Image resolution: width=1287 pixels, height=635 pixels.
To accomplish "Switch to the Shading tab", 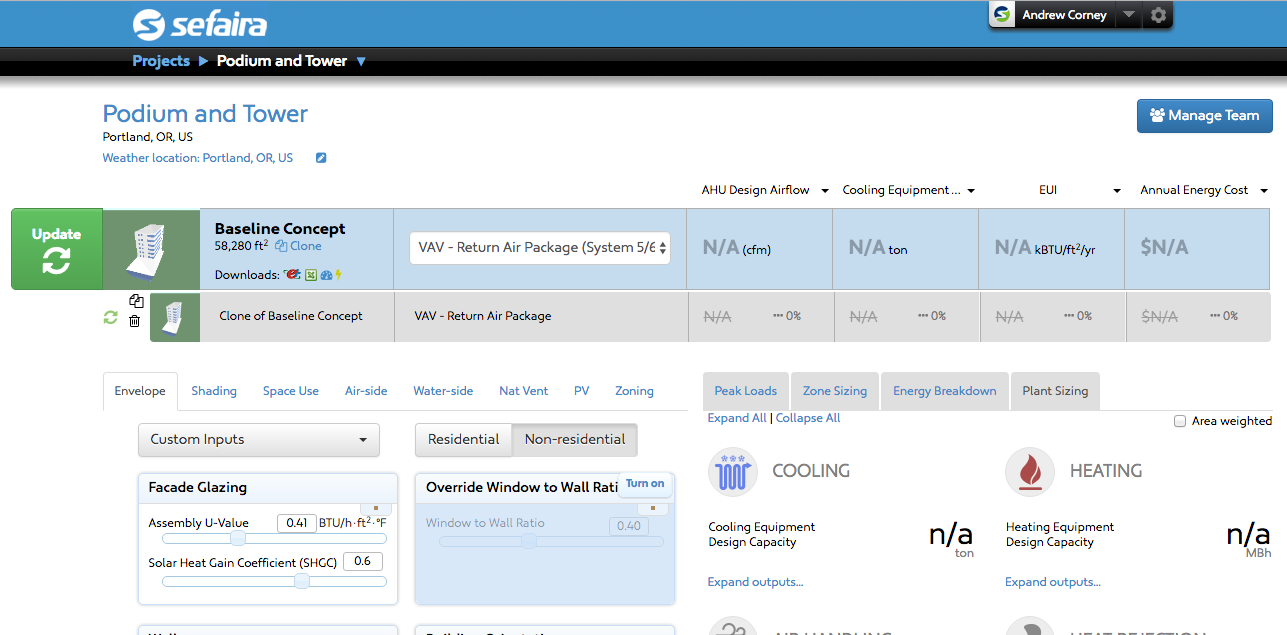I will click(x=214, y=391).
